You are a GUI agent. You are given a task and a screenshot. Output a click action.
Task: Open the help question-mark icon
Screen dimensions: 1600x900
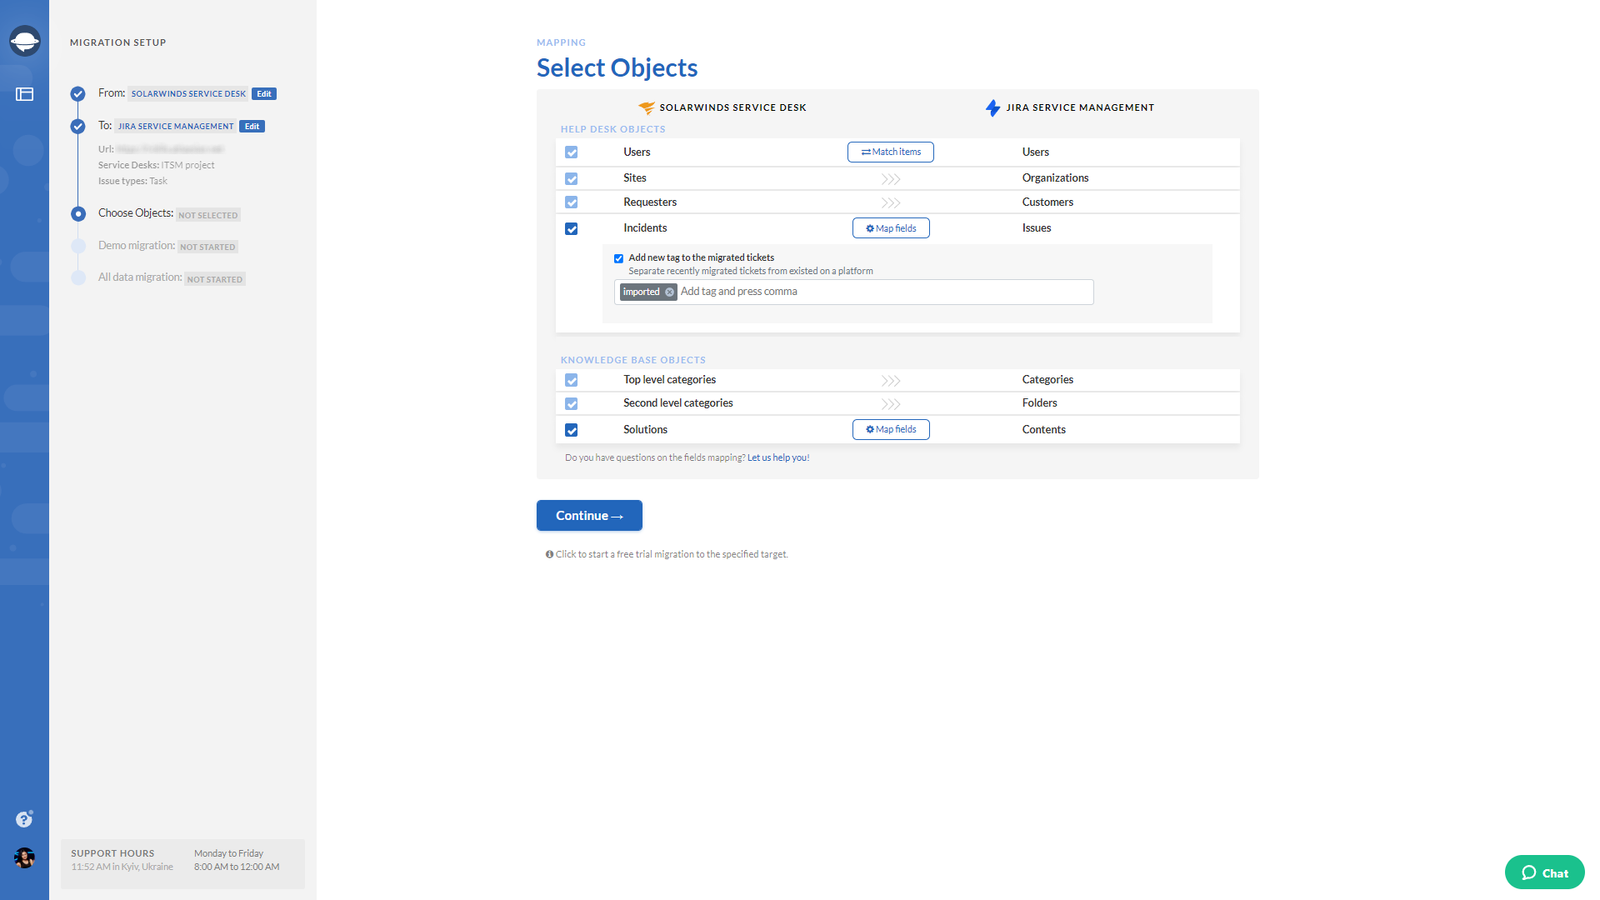(x=24, y=819)
